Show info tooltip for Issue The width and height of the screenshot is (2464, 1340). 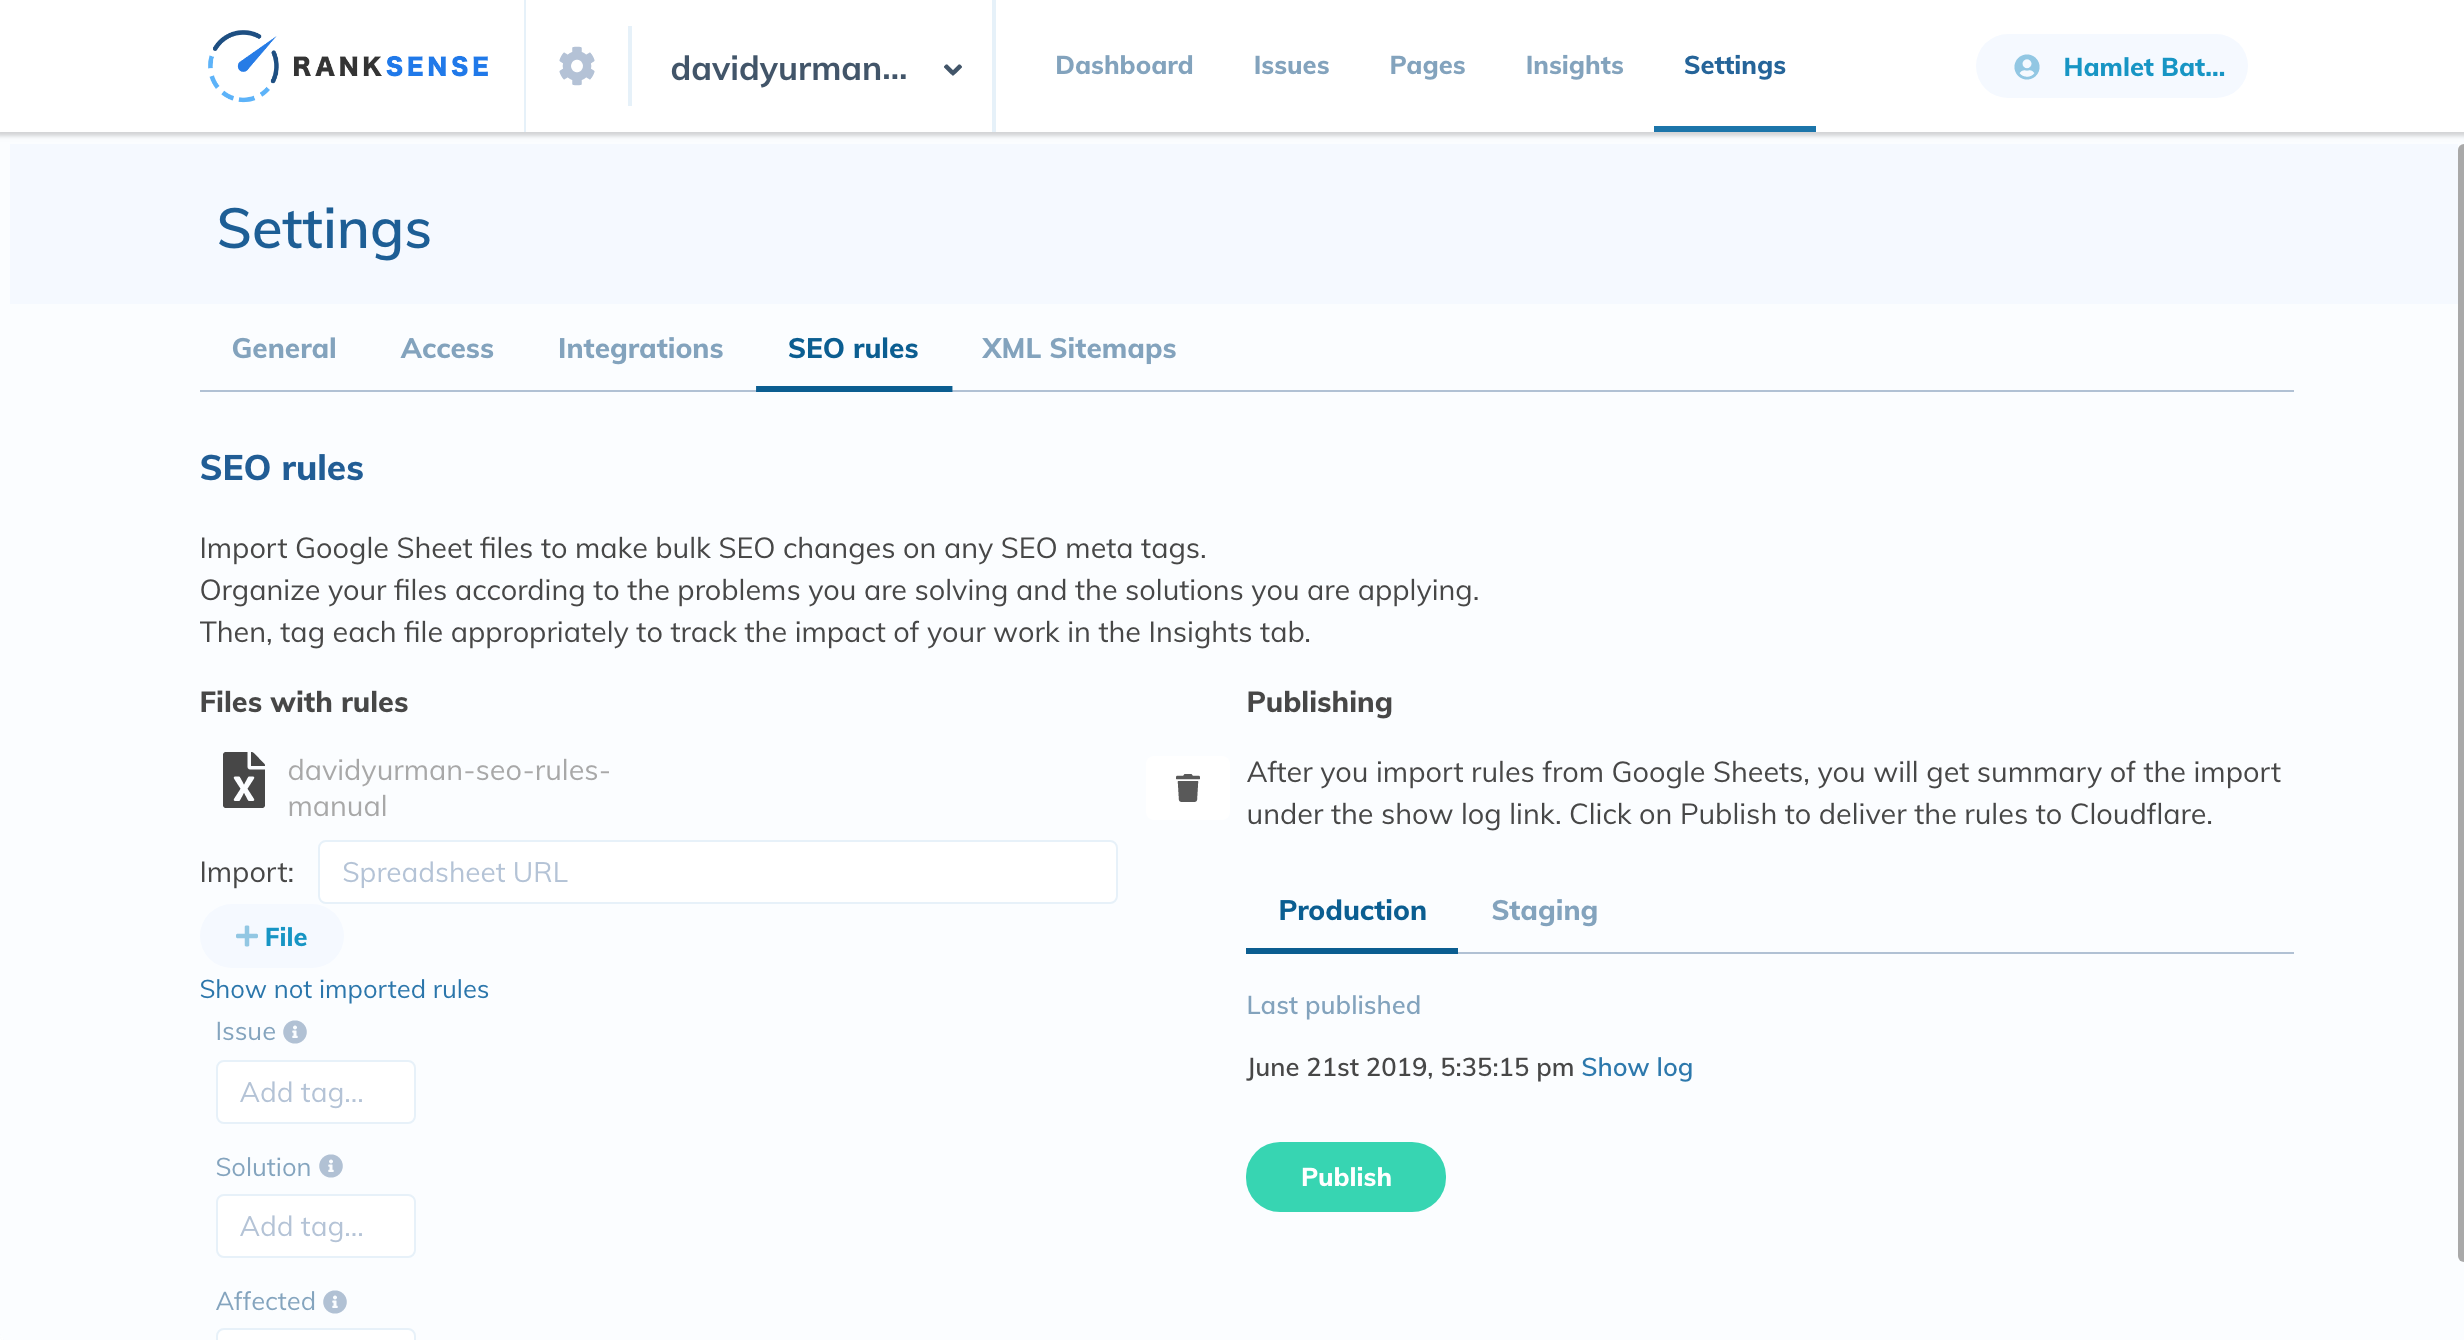point(295,1032)
